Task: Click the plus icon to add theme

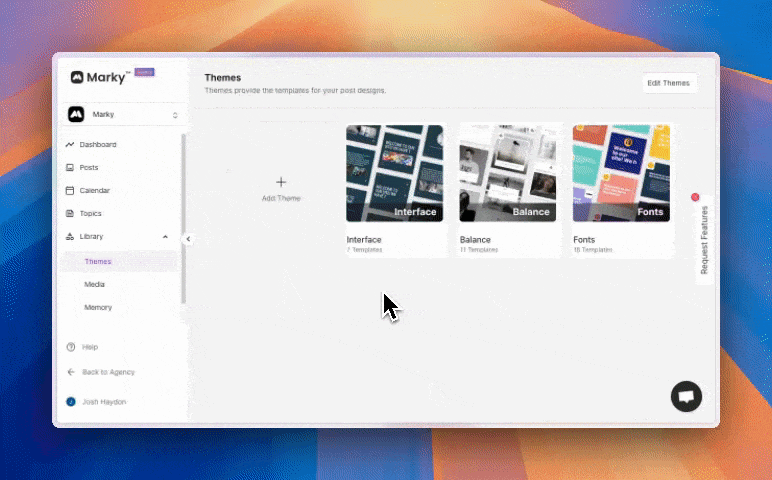Action: tap(281, 182)
